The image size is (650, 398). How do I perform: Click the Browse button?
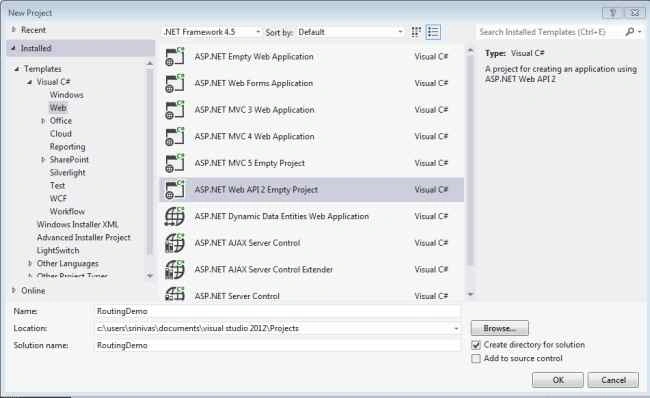[x=500, y=328]
